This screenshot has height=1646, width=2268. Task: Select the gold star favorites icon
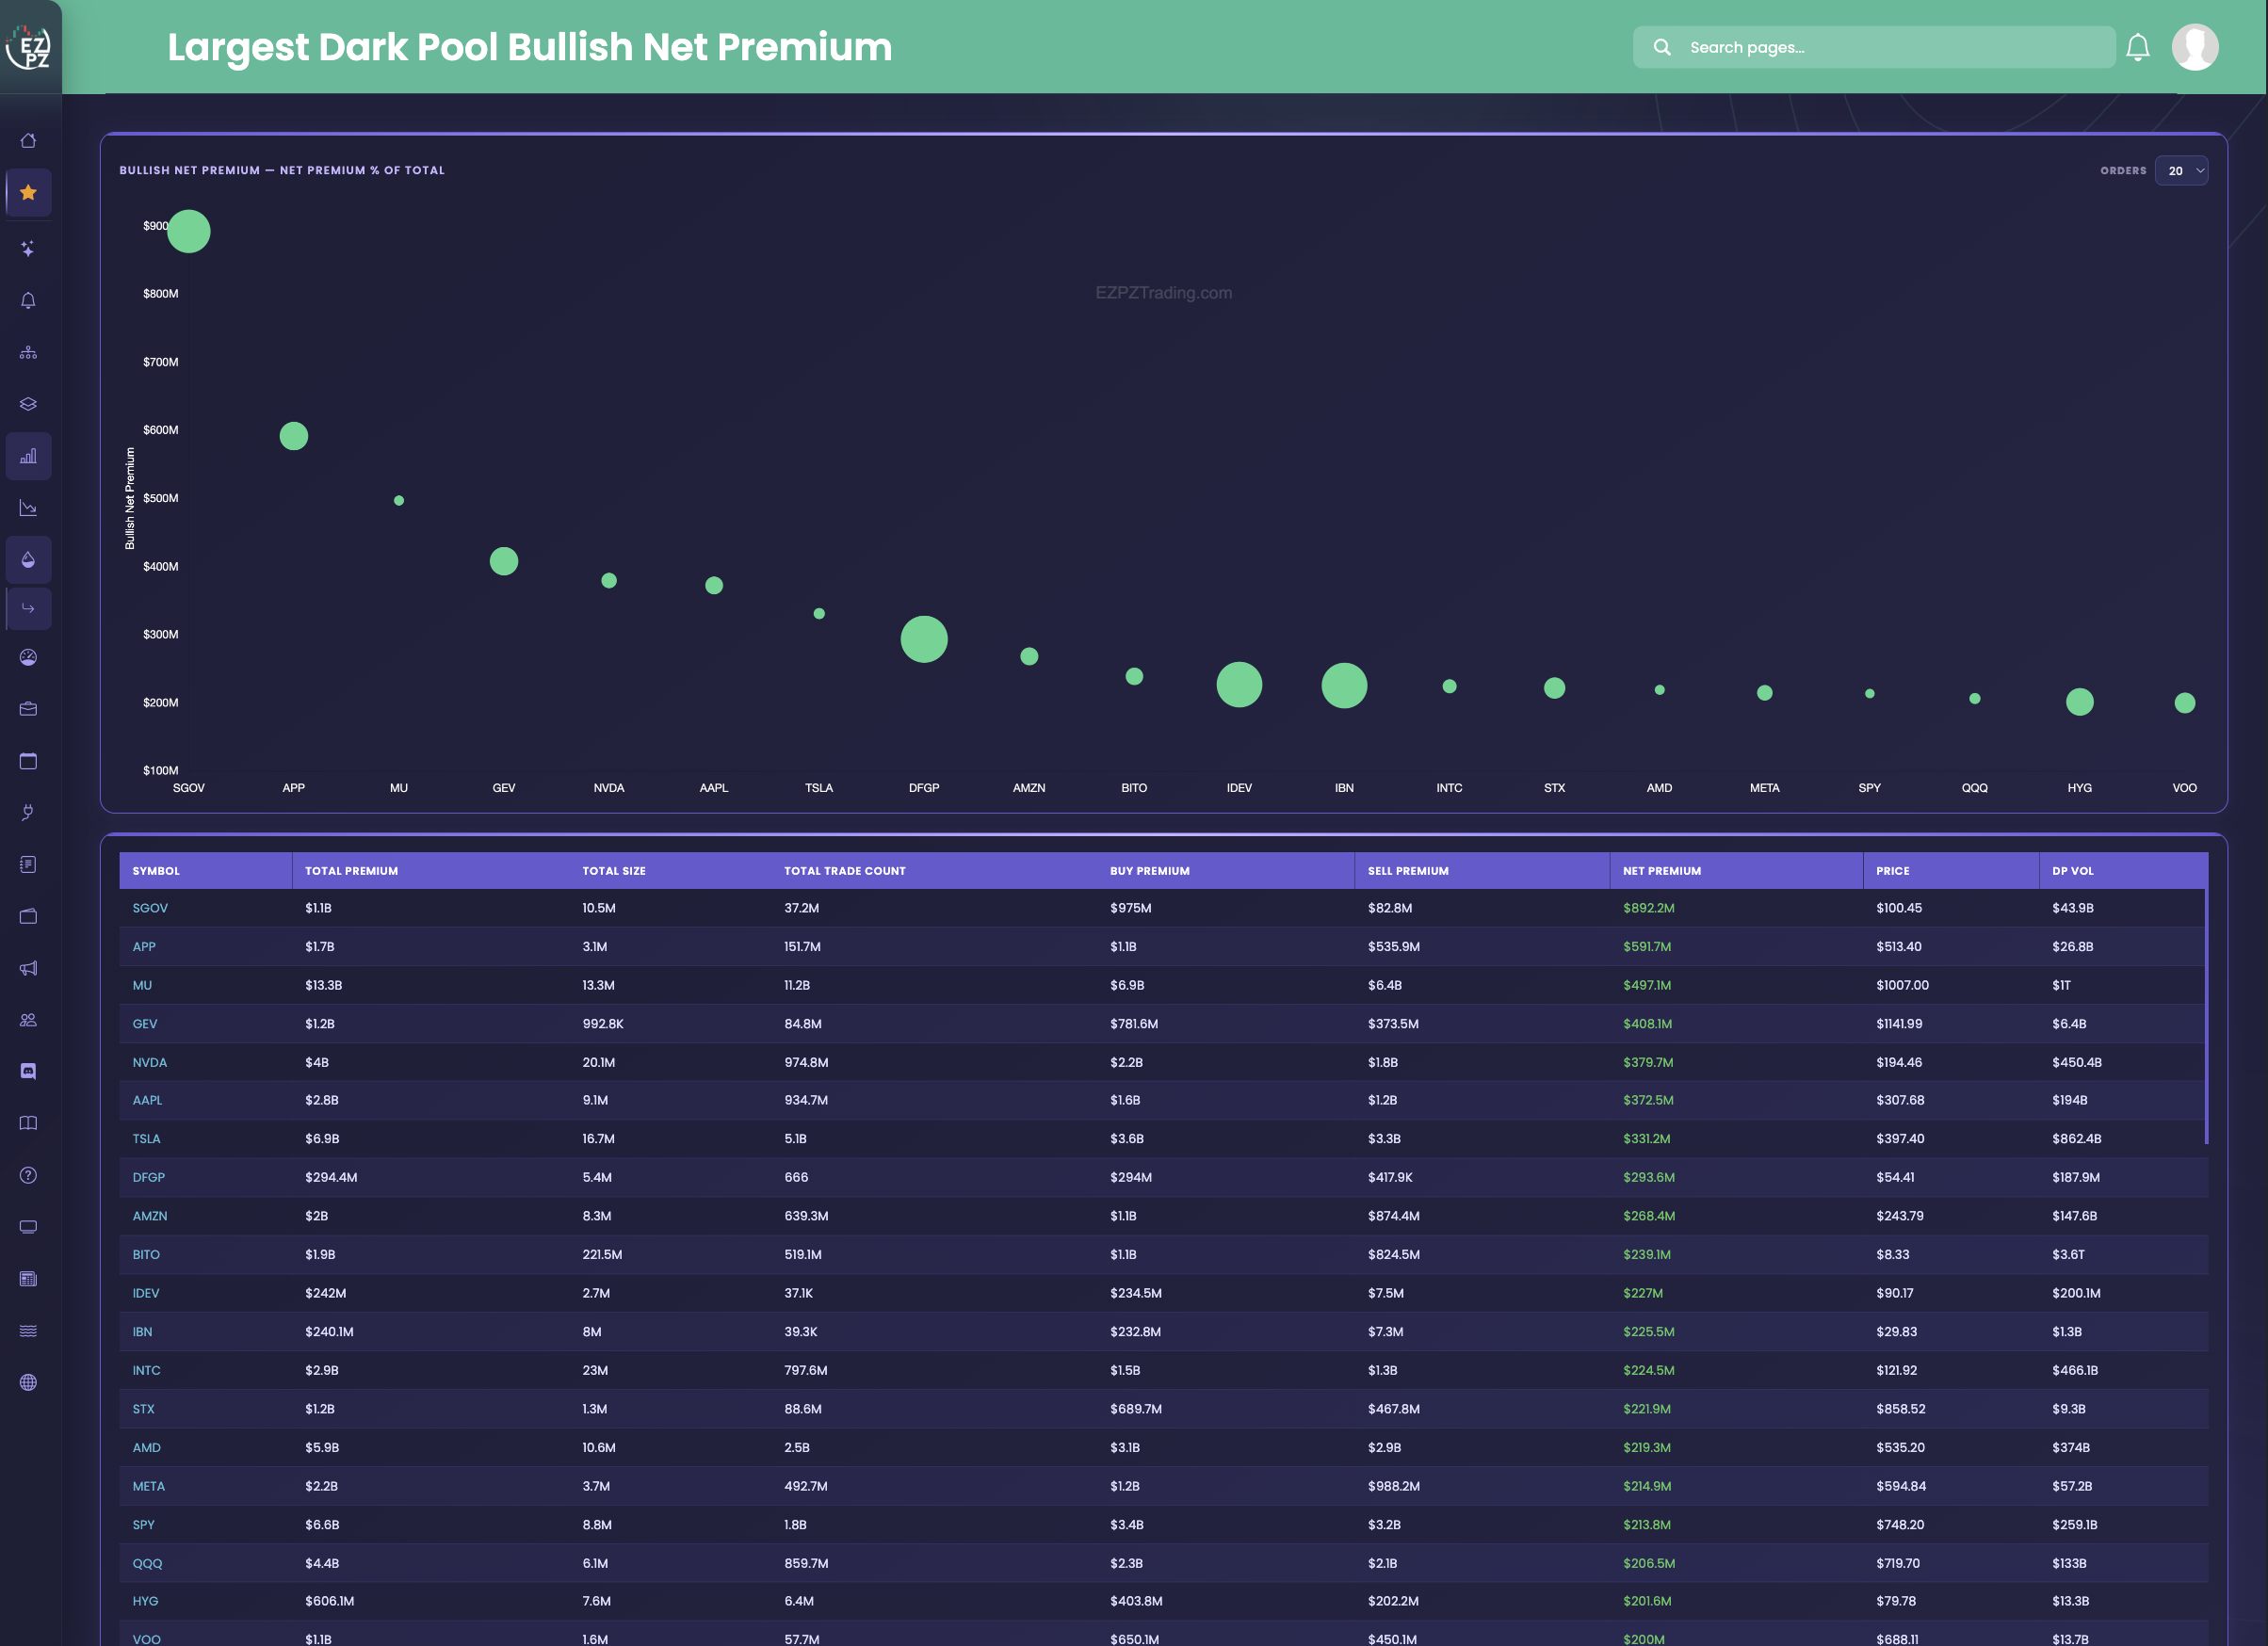point(28,192)
